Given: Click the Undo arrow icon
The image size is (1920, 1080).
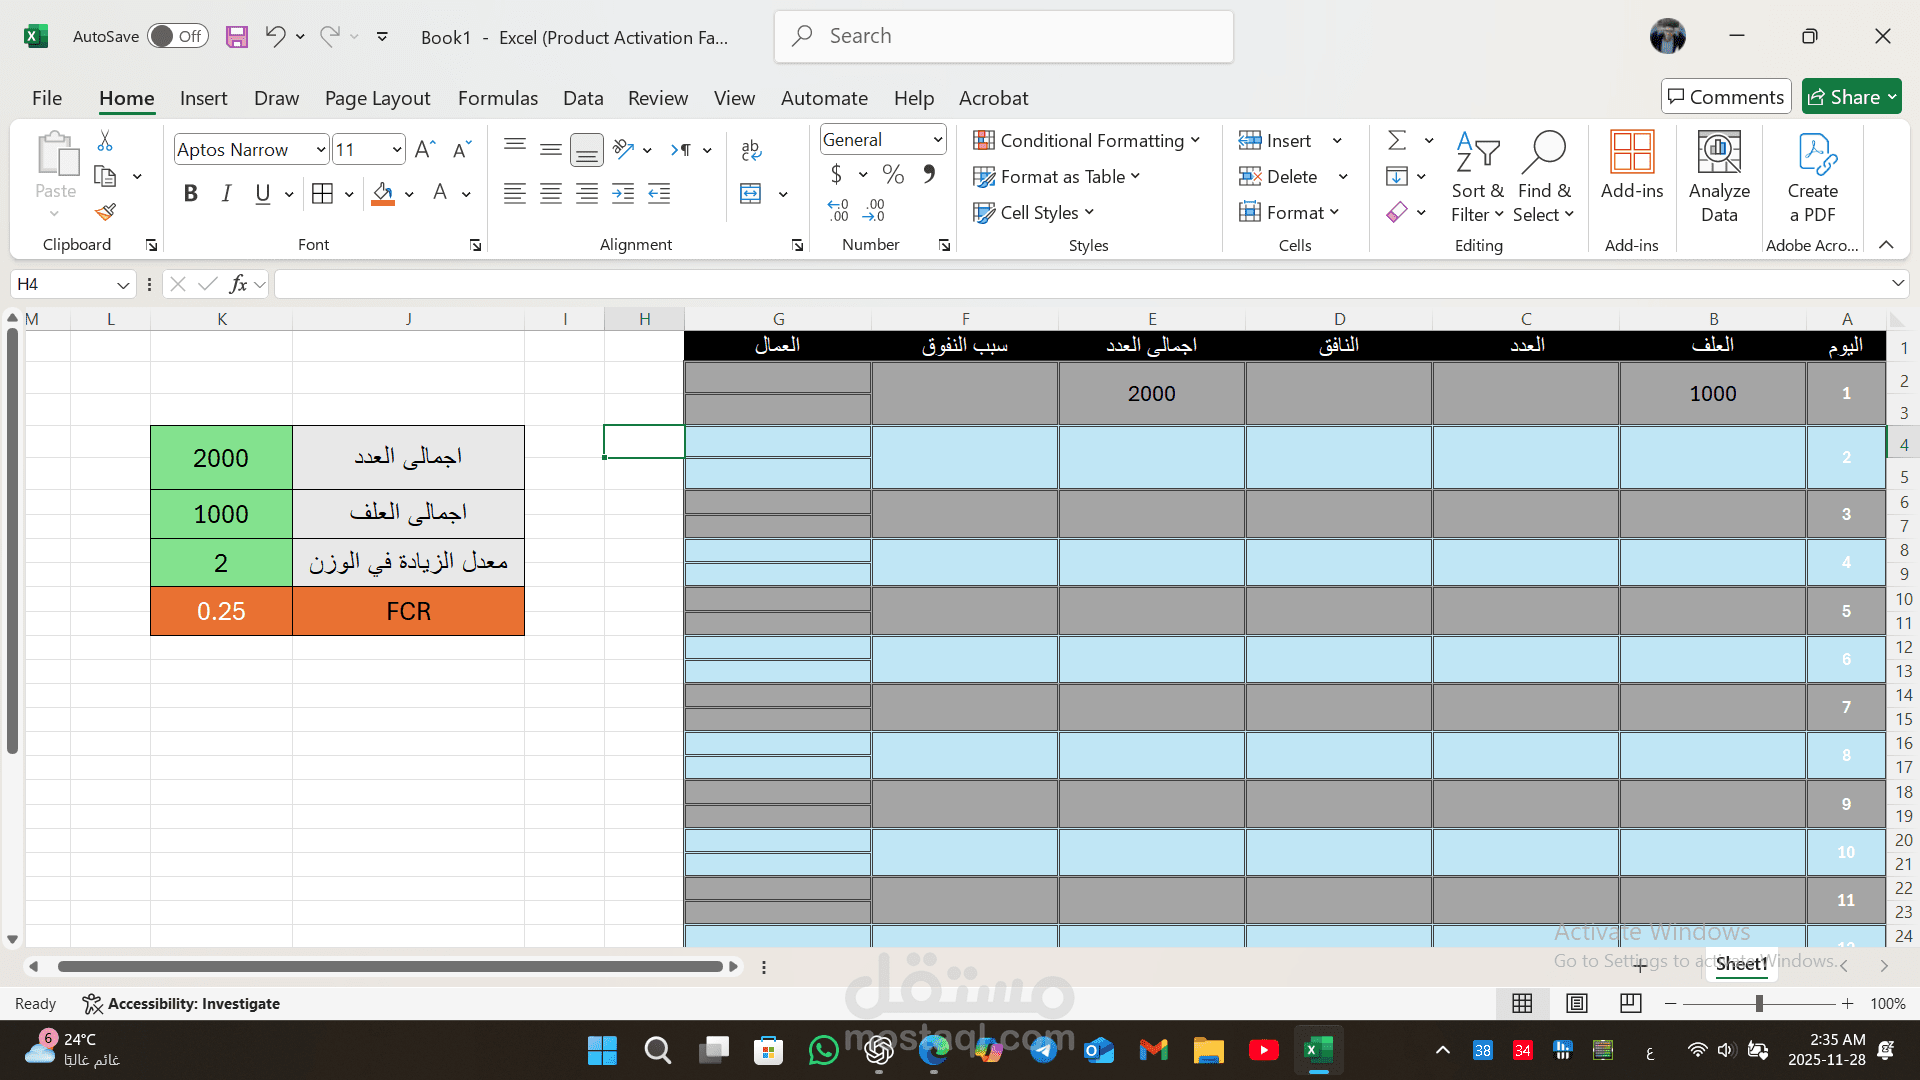Looking at the screenshot, I should coord(275,37).
